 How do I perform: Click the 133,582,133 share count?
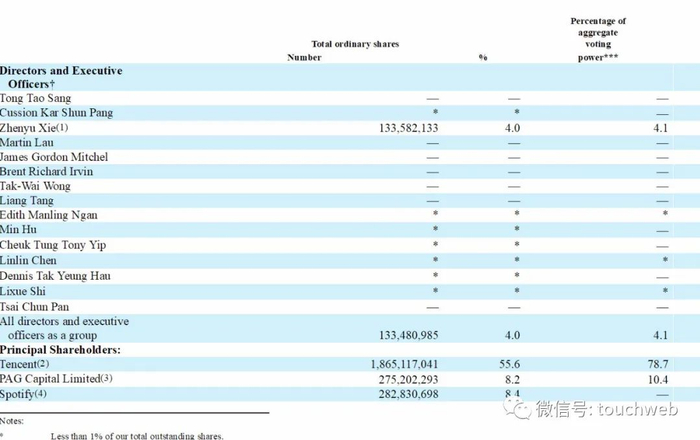coord(408,129)
